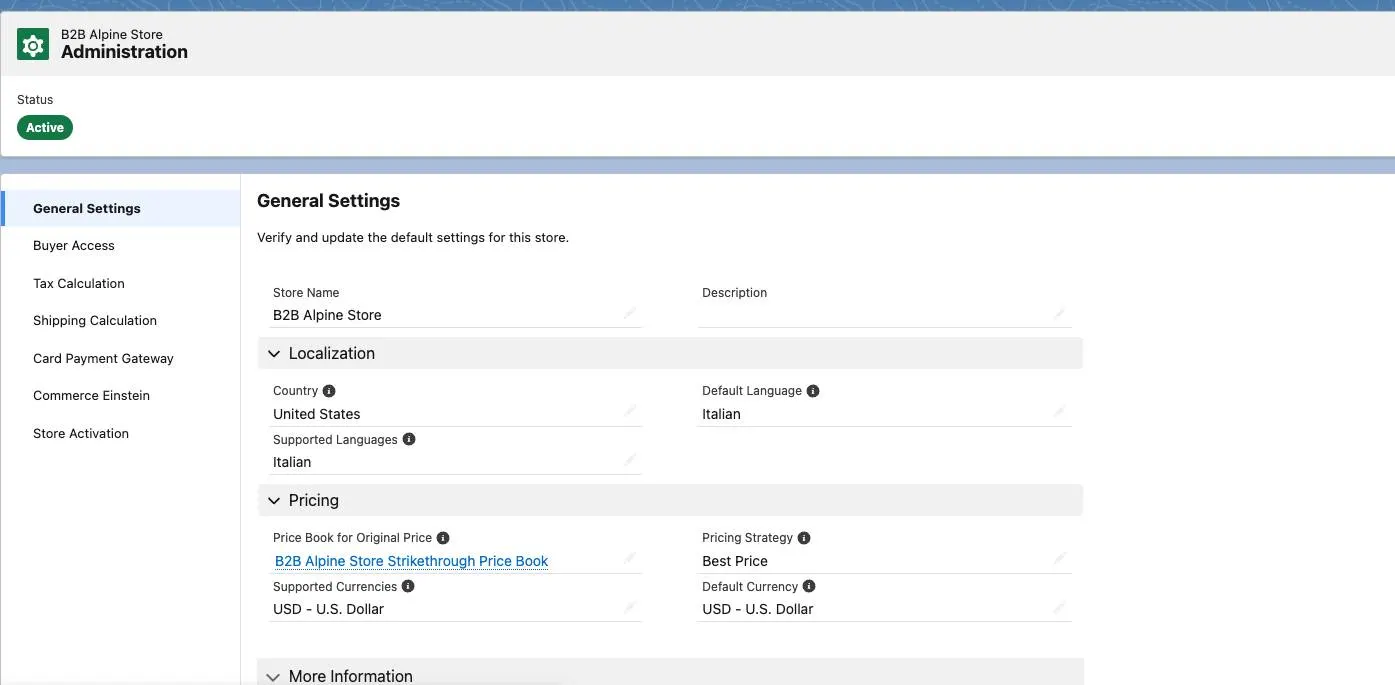The height and width of the screenshot is (685, 1395).
Task: Click the Pricing Strategy info icon
Action: [x=804, y=538]
